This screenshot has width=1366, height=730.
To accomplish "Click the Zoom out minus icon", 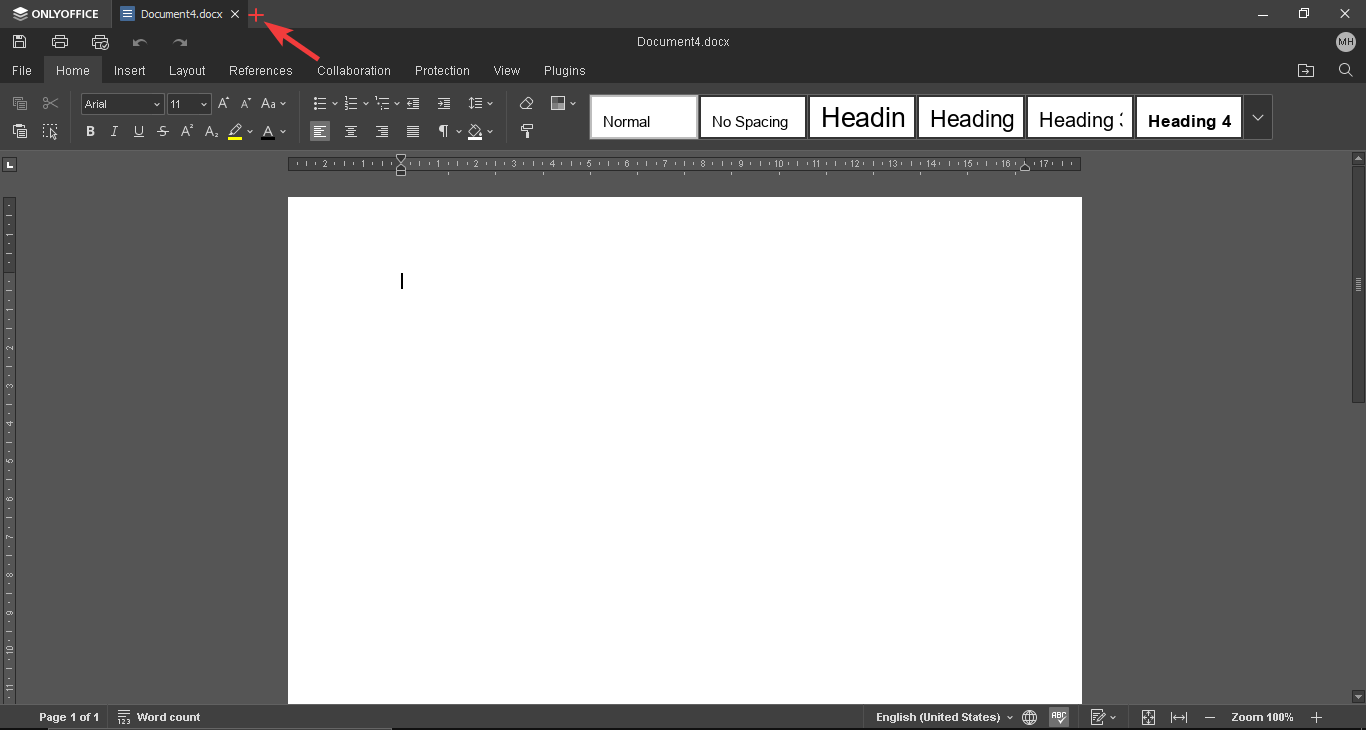I will (x=1210, y=717).
